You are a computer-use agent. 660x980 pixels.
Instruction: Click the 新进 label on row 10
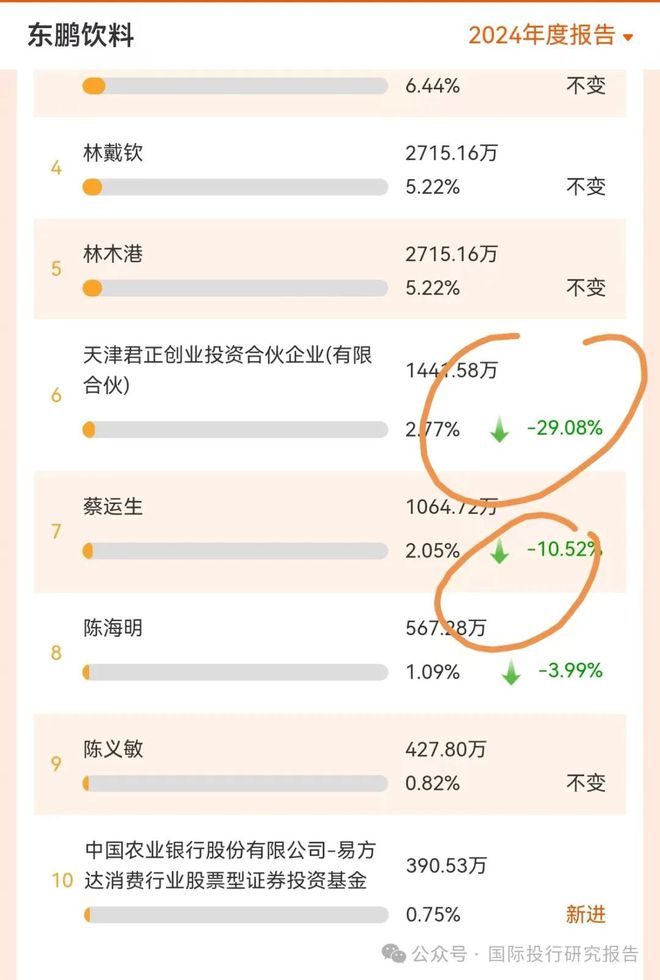586,914
